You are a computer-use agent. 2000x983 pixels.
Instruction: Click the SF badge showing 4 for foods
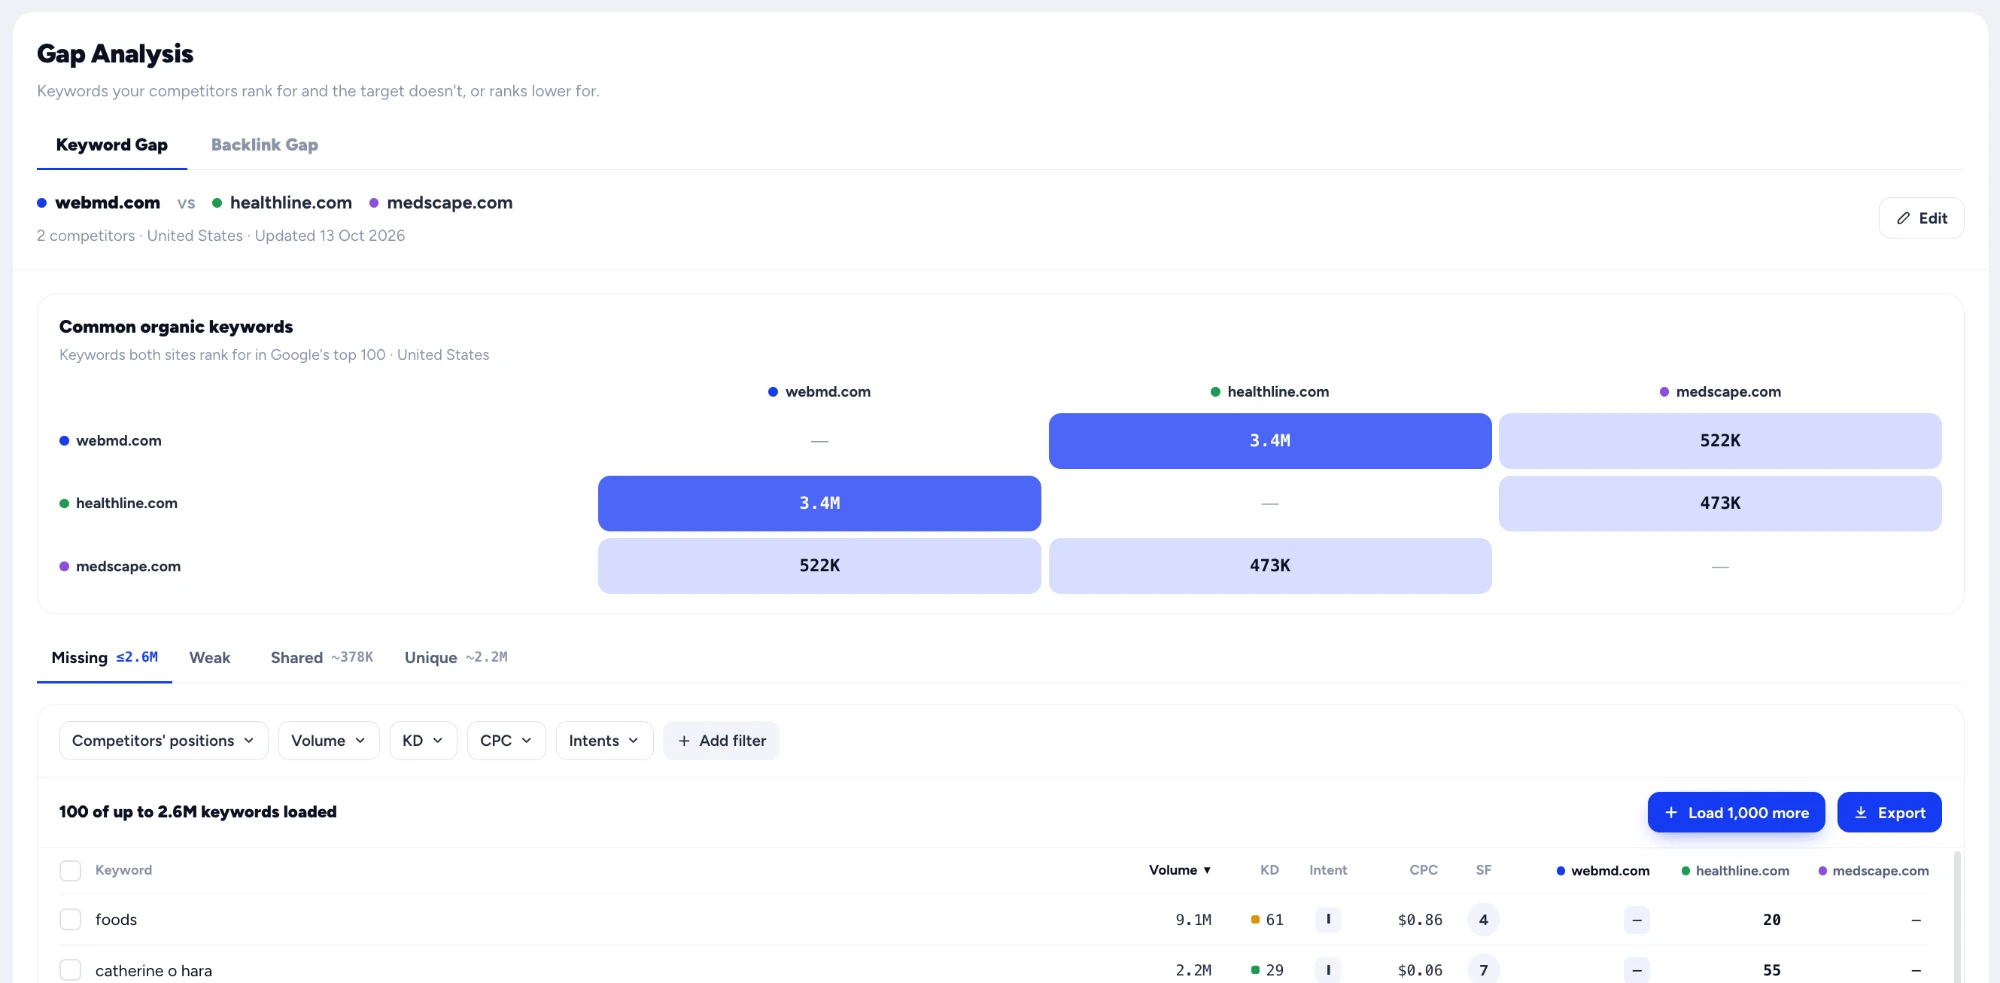1483,919
